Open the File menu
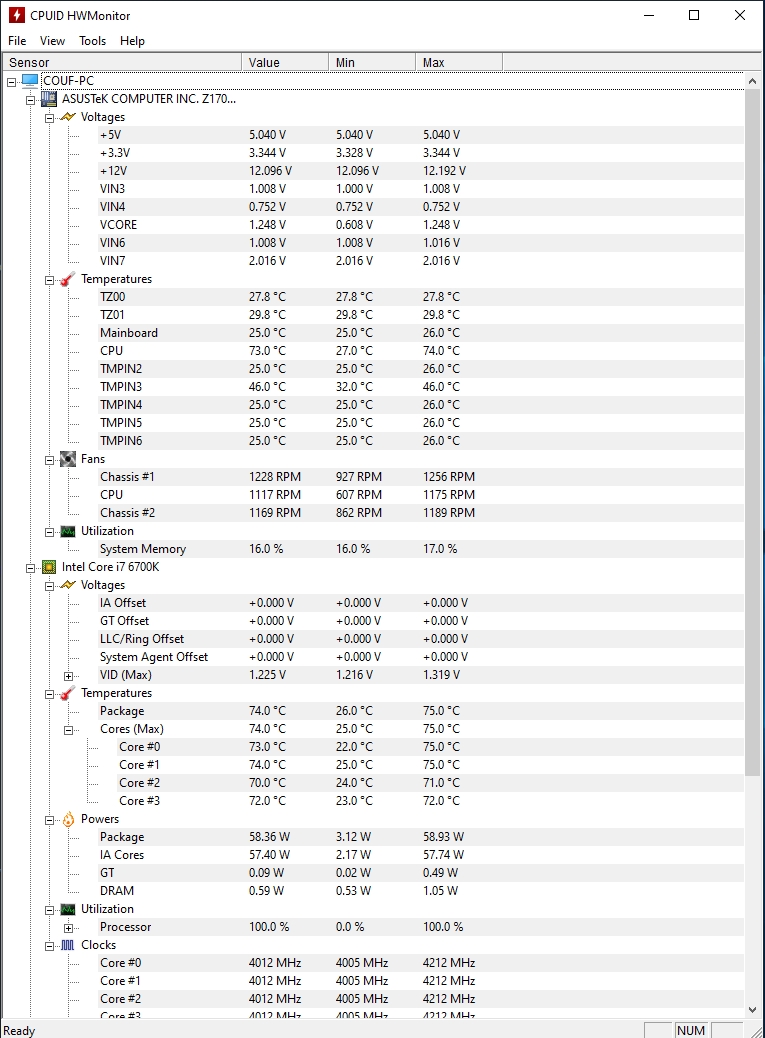This screenshot has height=1038, width=765. [x=17, y=41]
